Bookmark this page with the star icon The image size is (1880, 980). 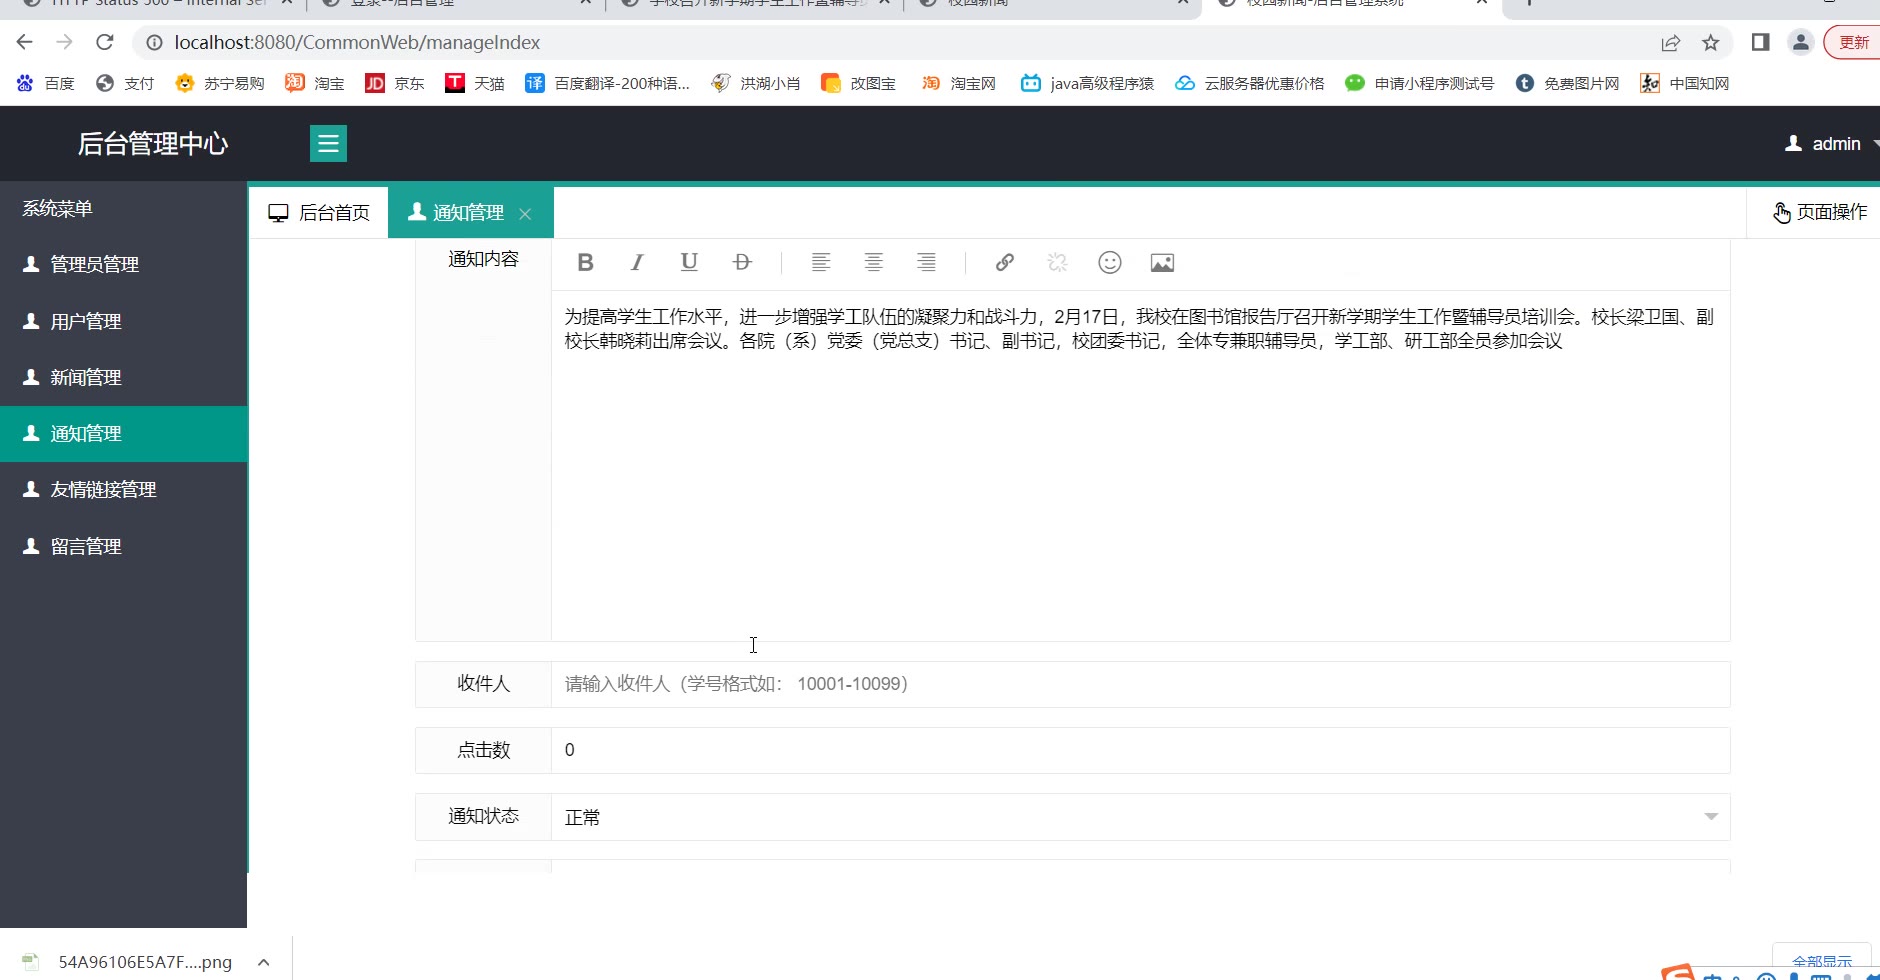coord(1711,43)
